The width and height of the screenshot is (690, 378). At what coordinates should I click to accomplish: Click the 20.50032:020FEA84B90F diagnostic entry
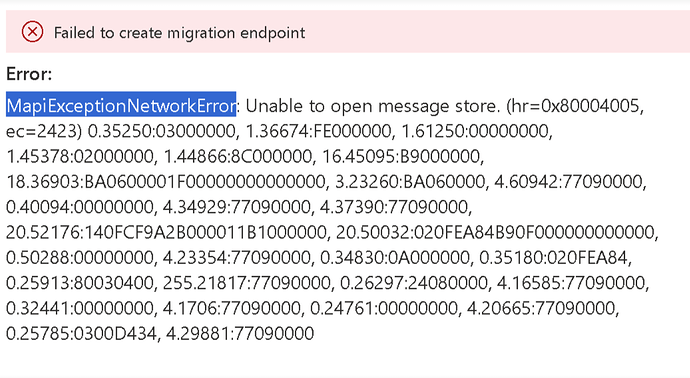point(497,232)
